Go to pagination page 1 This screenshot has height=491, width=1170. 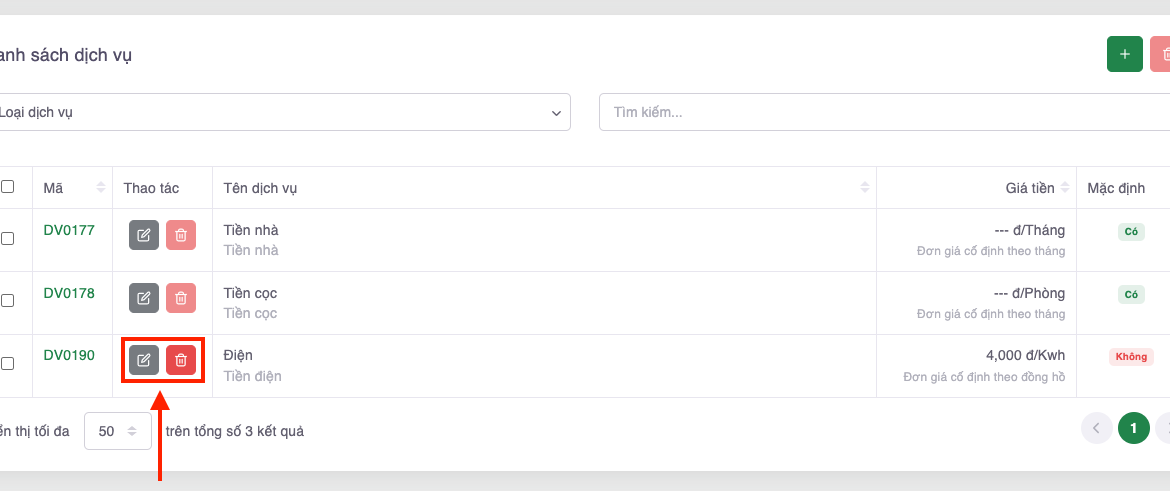[1133, 428]
